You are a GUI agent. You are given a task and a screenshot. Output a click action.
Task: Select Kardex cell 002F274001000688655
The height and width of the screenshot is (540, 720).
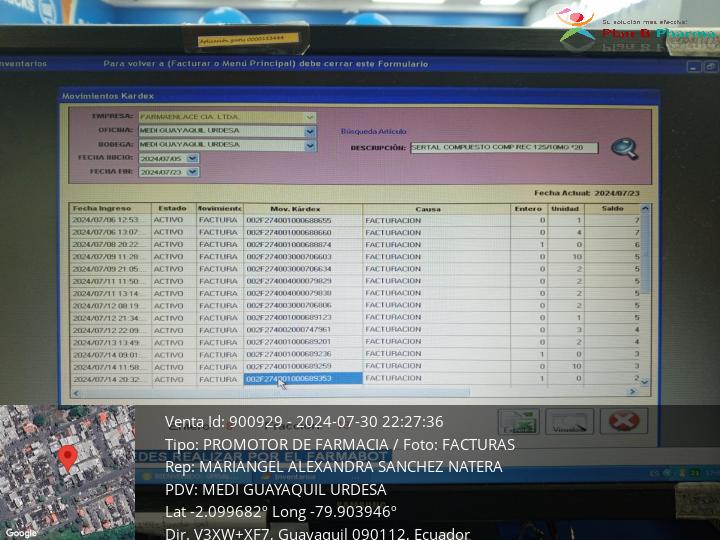tap(303, 220)
